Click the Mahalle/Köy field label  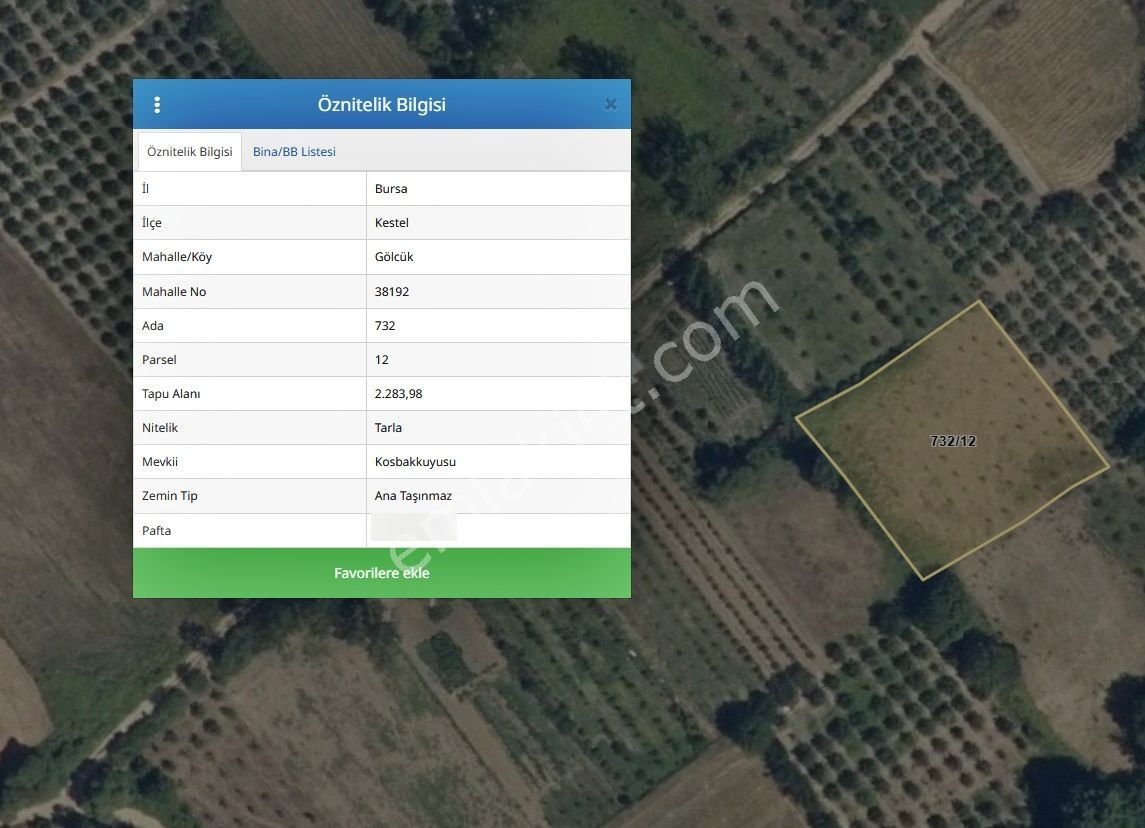tap(177, 257)
